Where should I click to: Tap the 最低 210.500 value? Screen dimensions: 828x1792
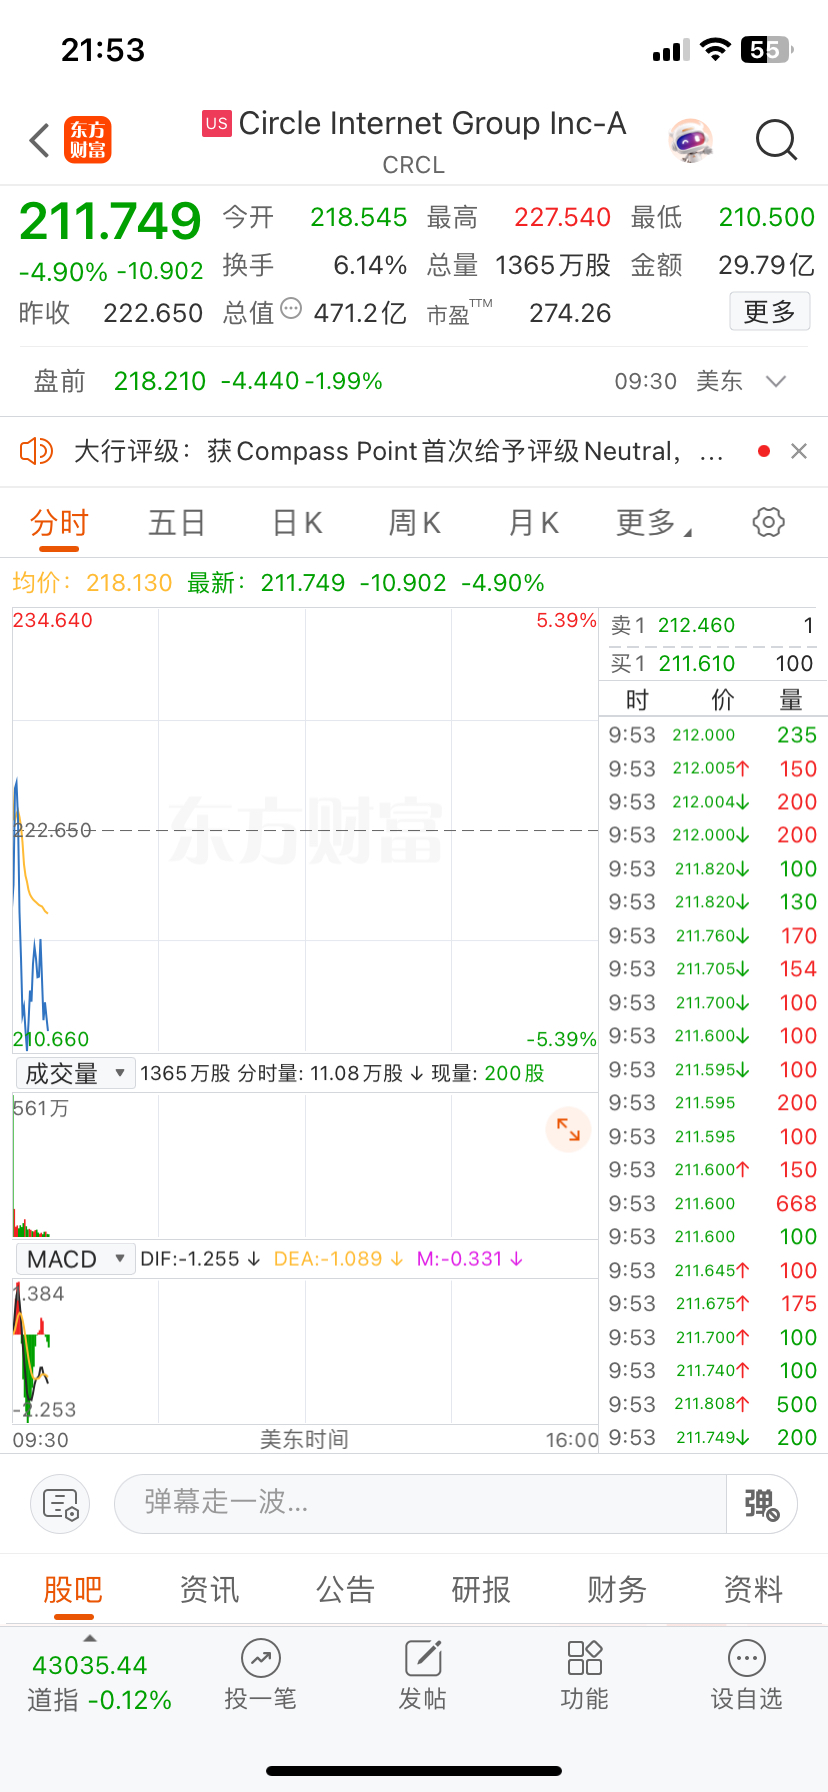(x=766, y=217)
